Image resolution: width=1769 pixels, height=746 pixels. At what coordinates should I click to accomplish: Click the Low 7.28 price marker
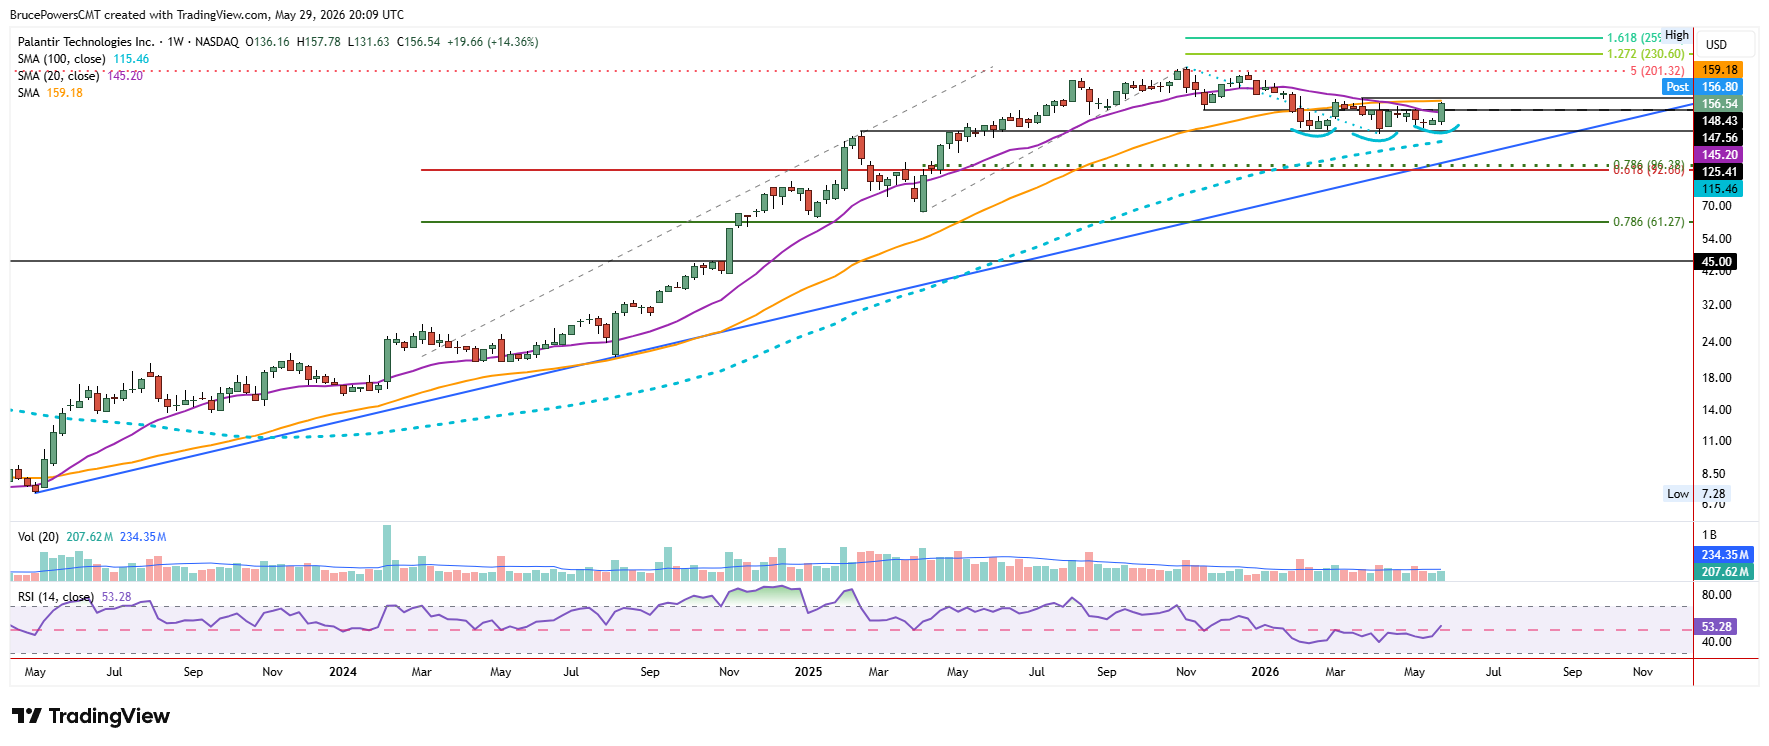pos(1695,494)
